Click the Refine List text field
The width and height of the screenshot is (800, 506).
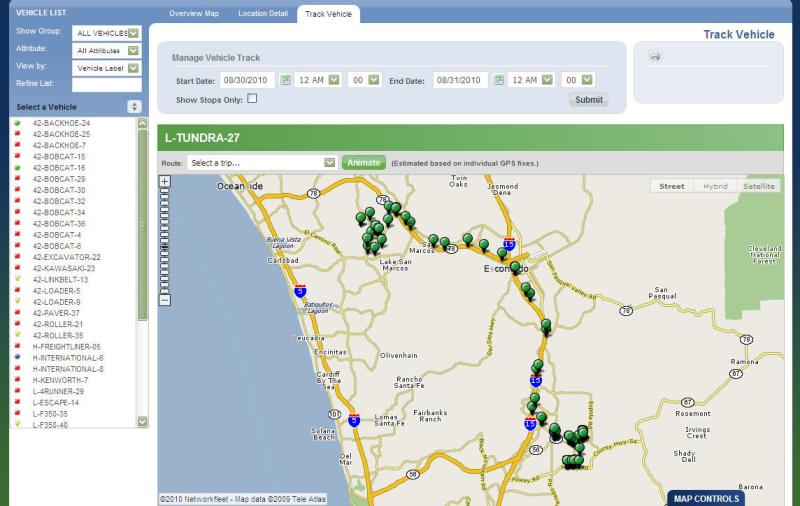106,85
